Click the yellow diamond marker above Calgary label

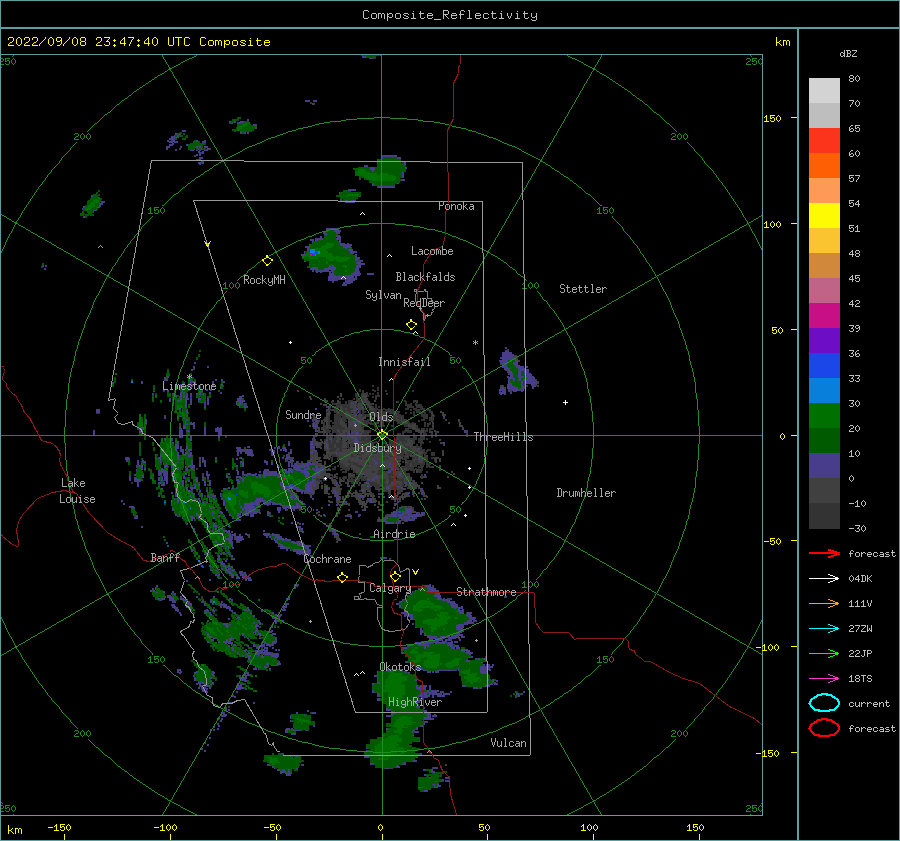click(395, 576)
